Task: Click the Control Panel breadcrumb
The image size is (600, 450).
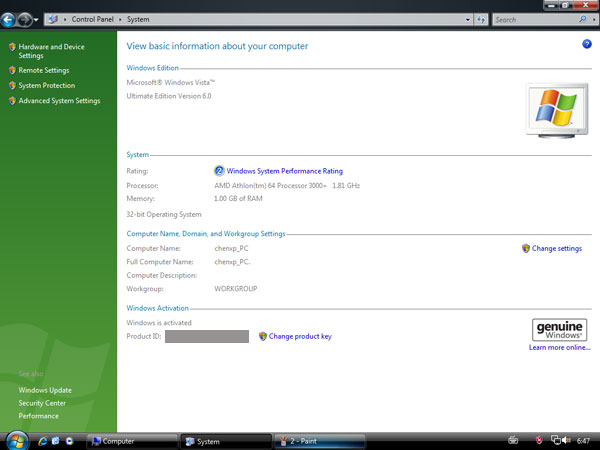Action: [92, 20]
